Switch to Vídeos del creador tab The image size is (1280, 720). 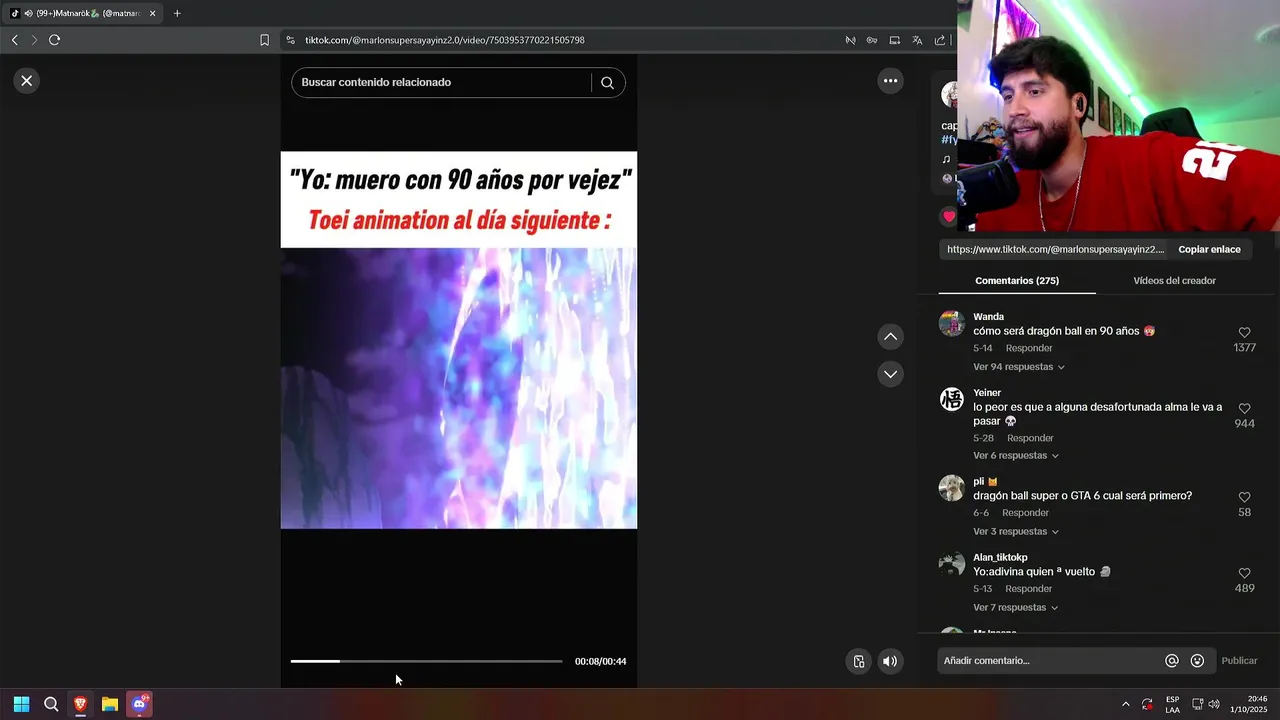click(x=1174, y=281)
